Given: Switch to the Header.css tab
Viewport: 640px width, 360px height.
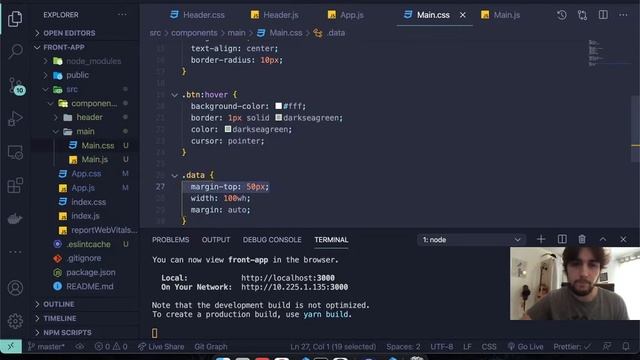Looking at the screenshot, I should (x=197, y=15).
